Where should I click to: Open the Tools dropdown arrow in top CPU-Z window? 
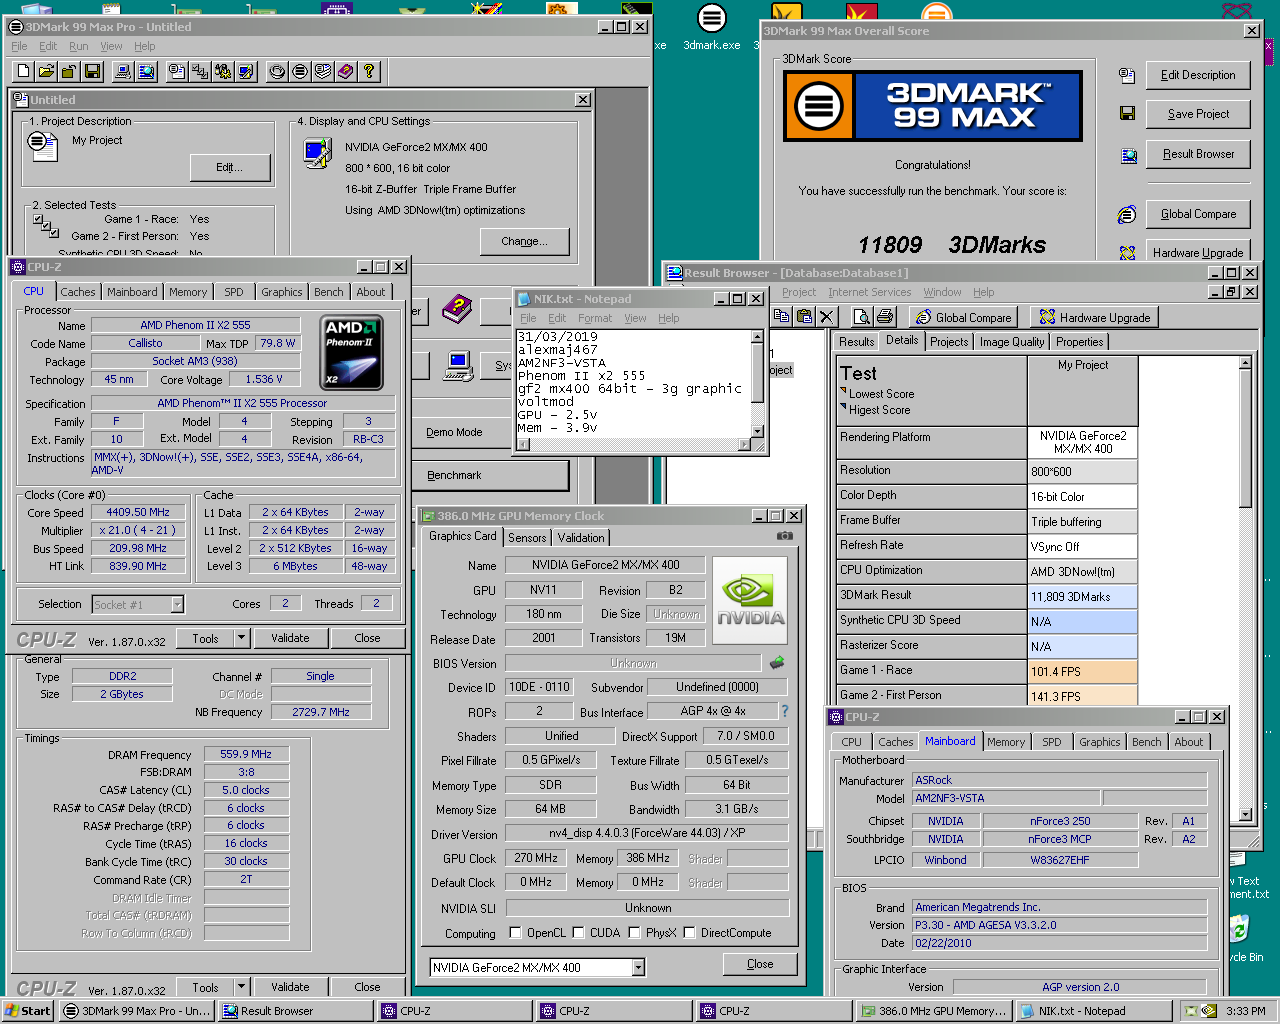coord(241,638)
